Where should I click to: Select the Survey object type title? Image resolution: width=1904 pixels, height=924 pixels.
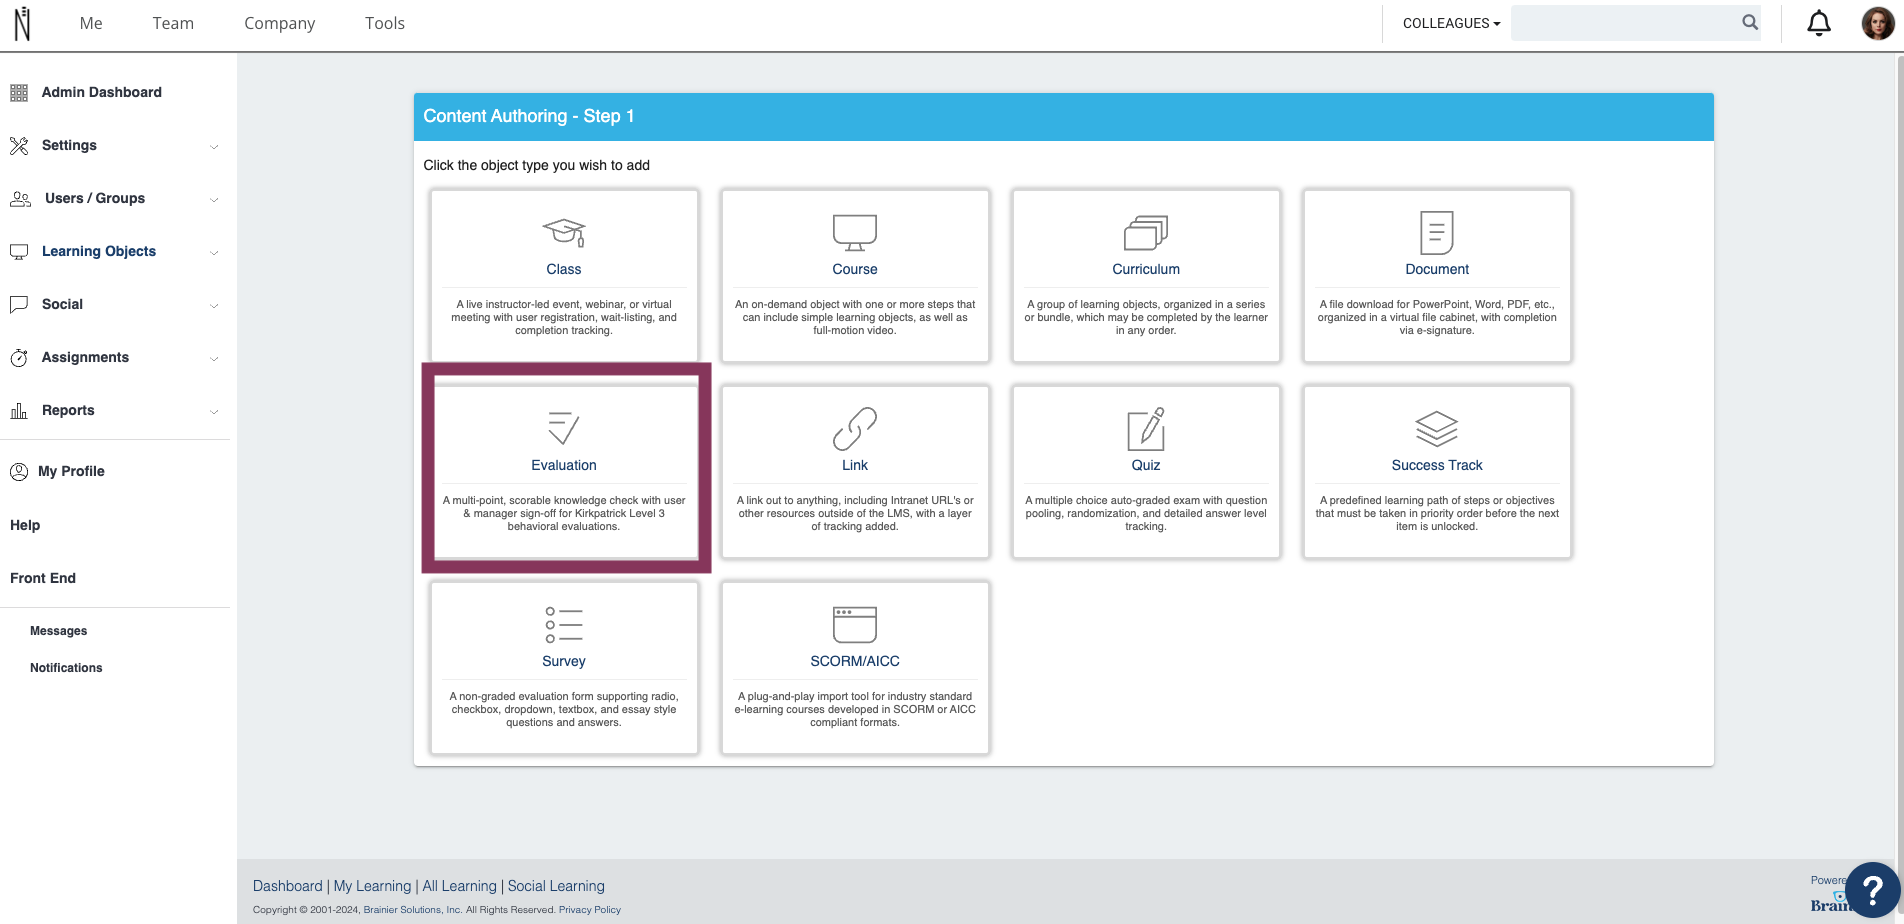click(564, 661)
